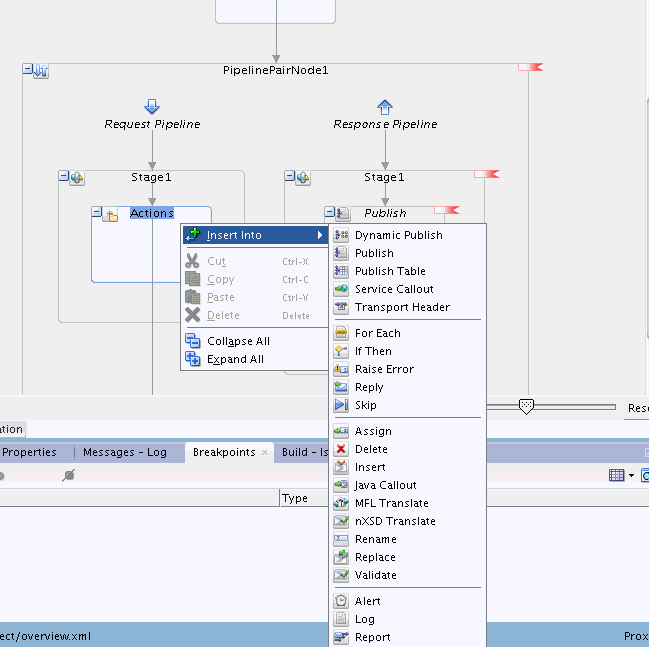
Task: Collapse Stage1 in the Request Pipeline
Action: 64,177
